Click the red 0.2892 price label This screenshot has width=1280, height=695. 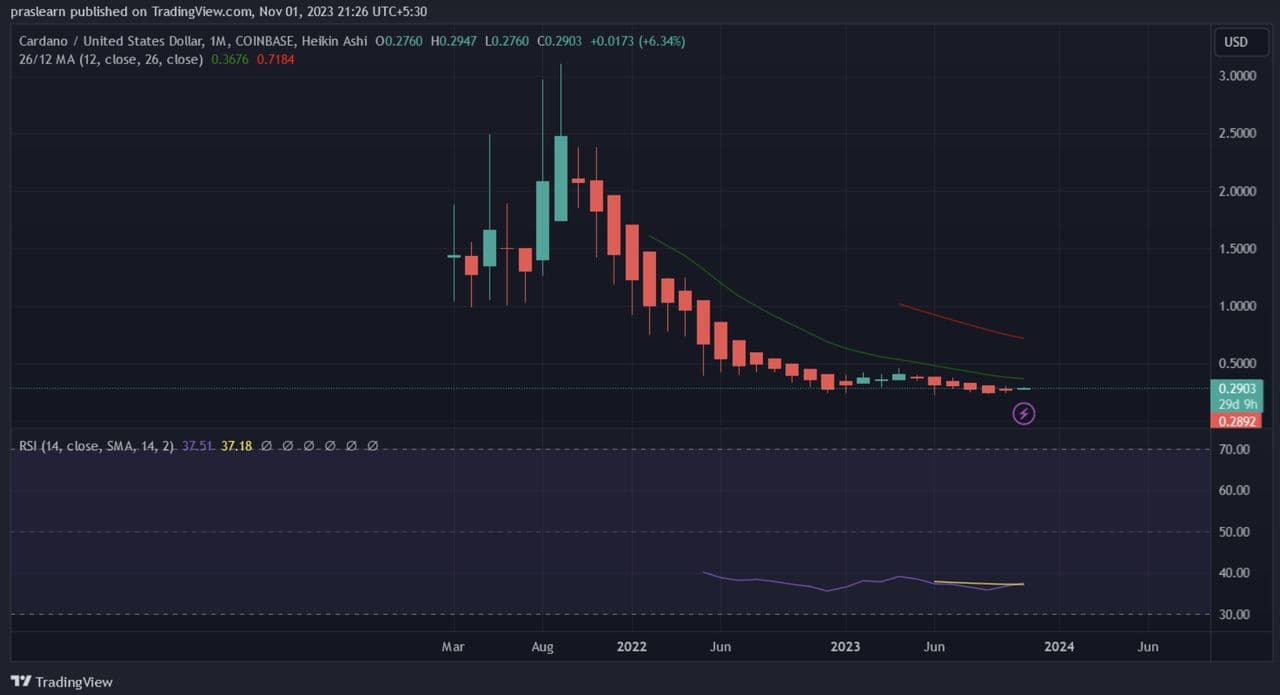coord(1236,421)
